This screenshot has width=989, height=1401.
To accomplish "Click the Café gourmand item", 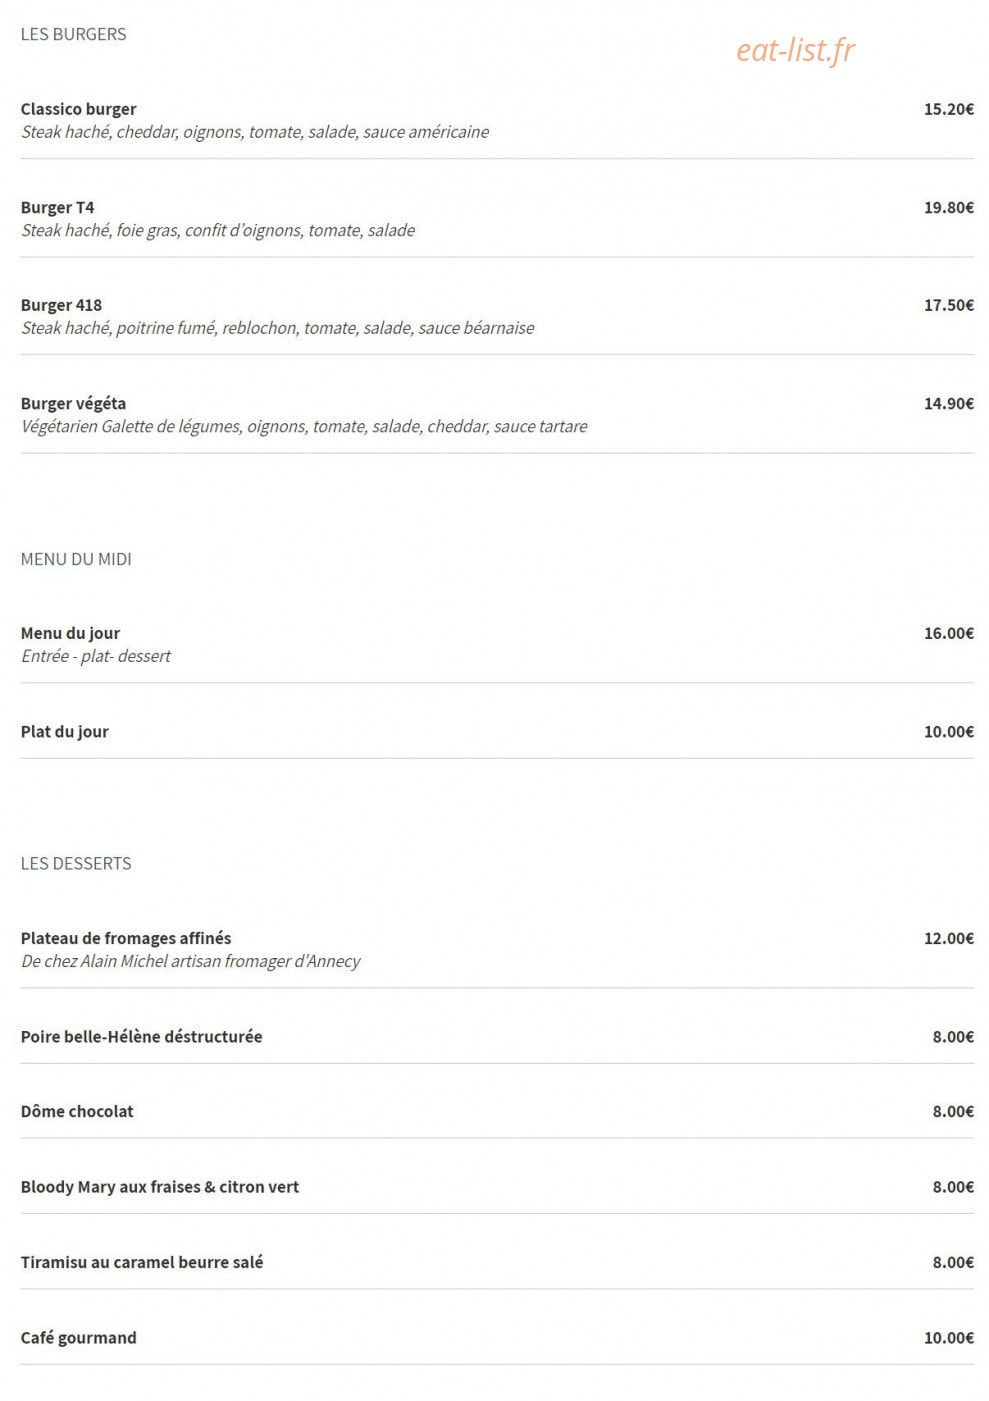I will click(78, 1337).
